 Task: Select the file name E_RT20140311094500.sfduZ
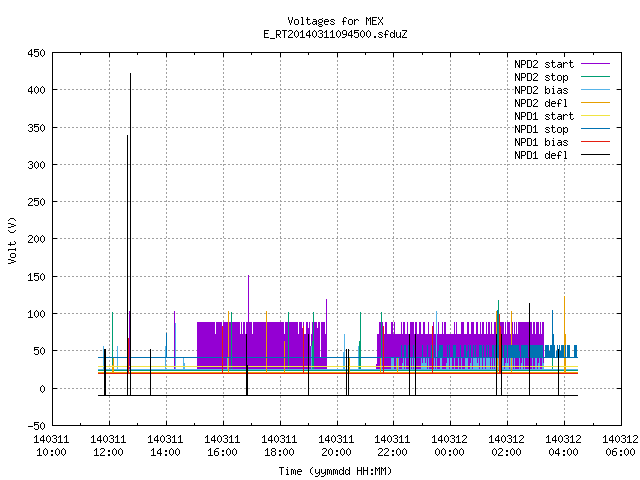click(x=335, y=34)
